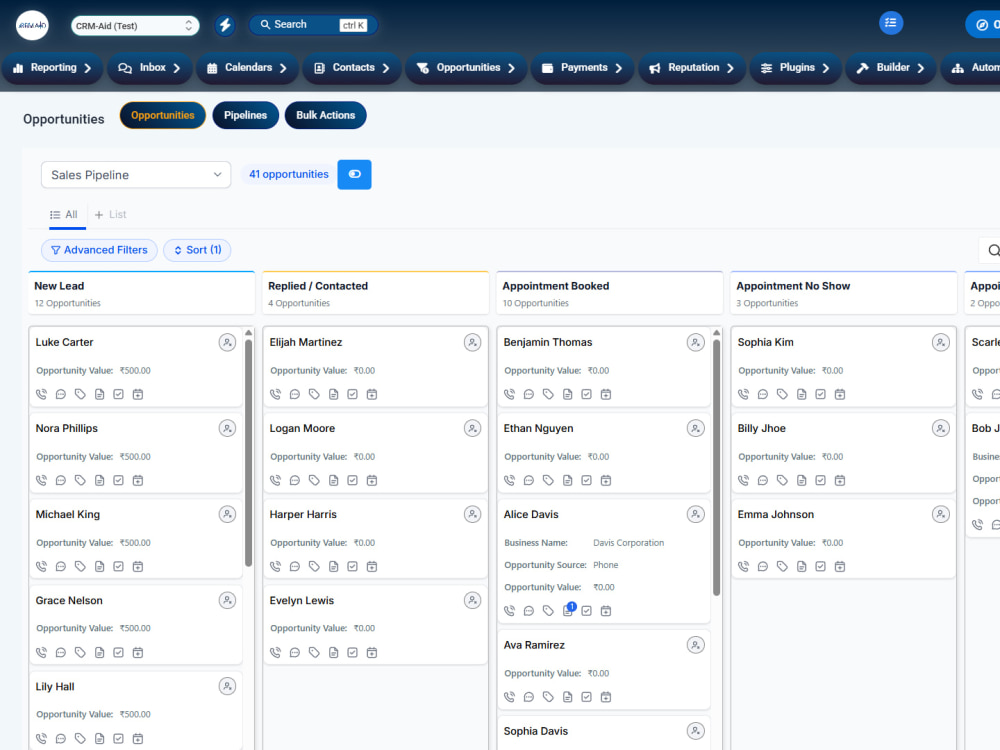This screenshot has width=1000, height=750.
Task: Open the Bulk Actions tab
Action: pyautogui.click(x=325, y=115)
